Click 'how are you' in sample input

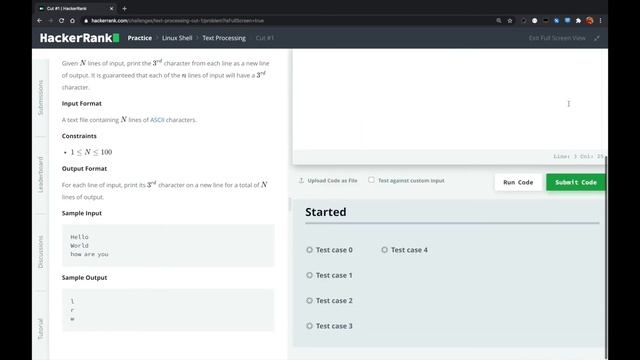89,254
